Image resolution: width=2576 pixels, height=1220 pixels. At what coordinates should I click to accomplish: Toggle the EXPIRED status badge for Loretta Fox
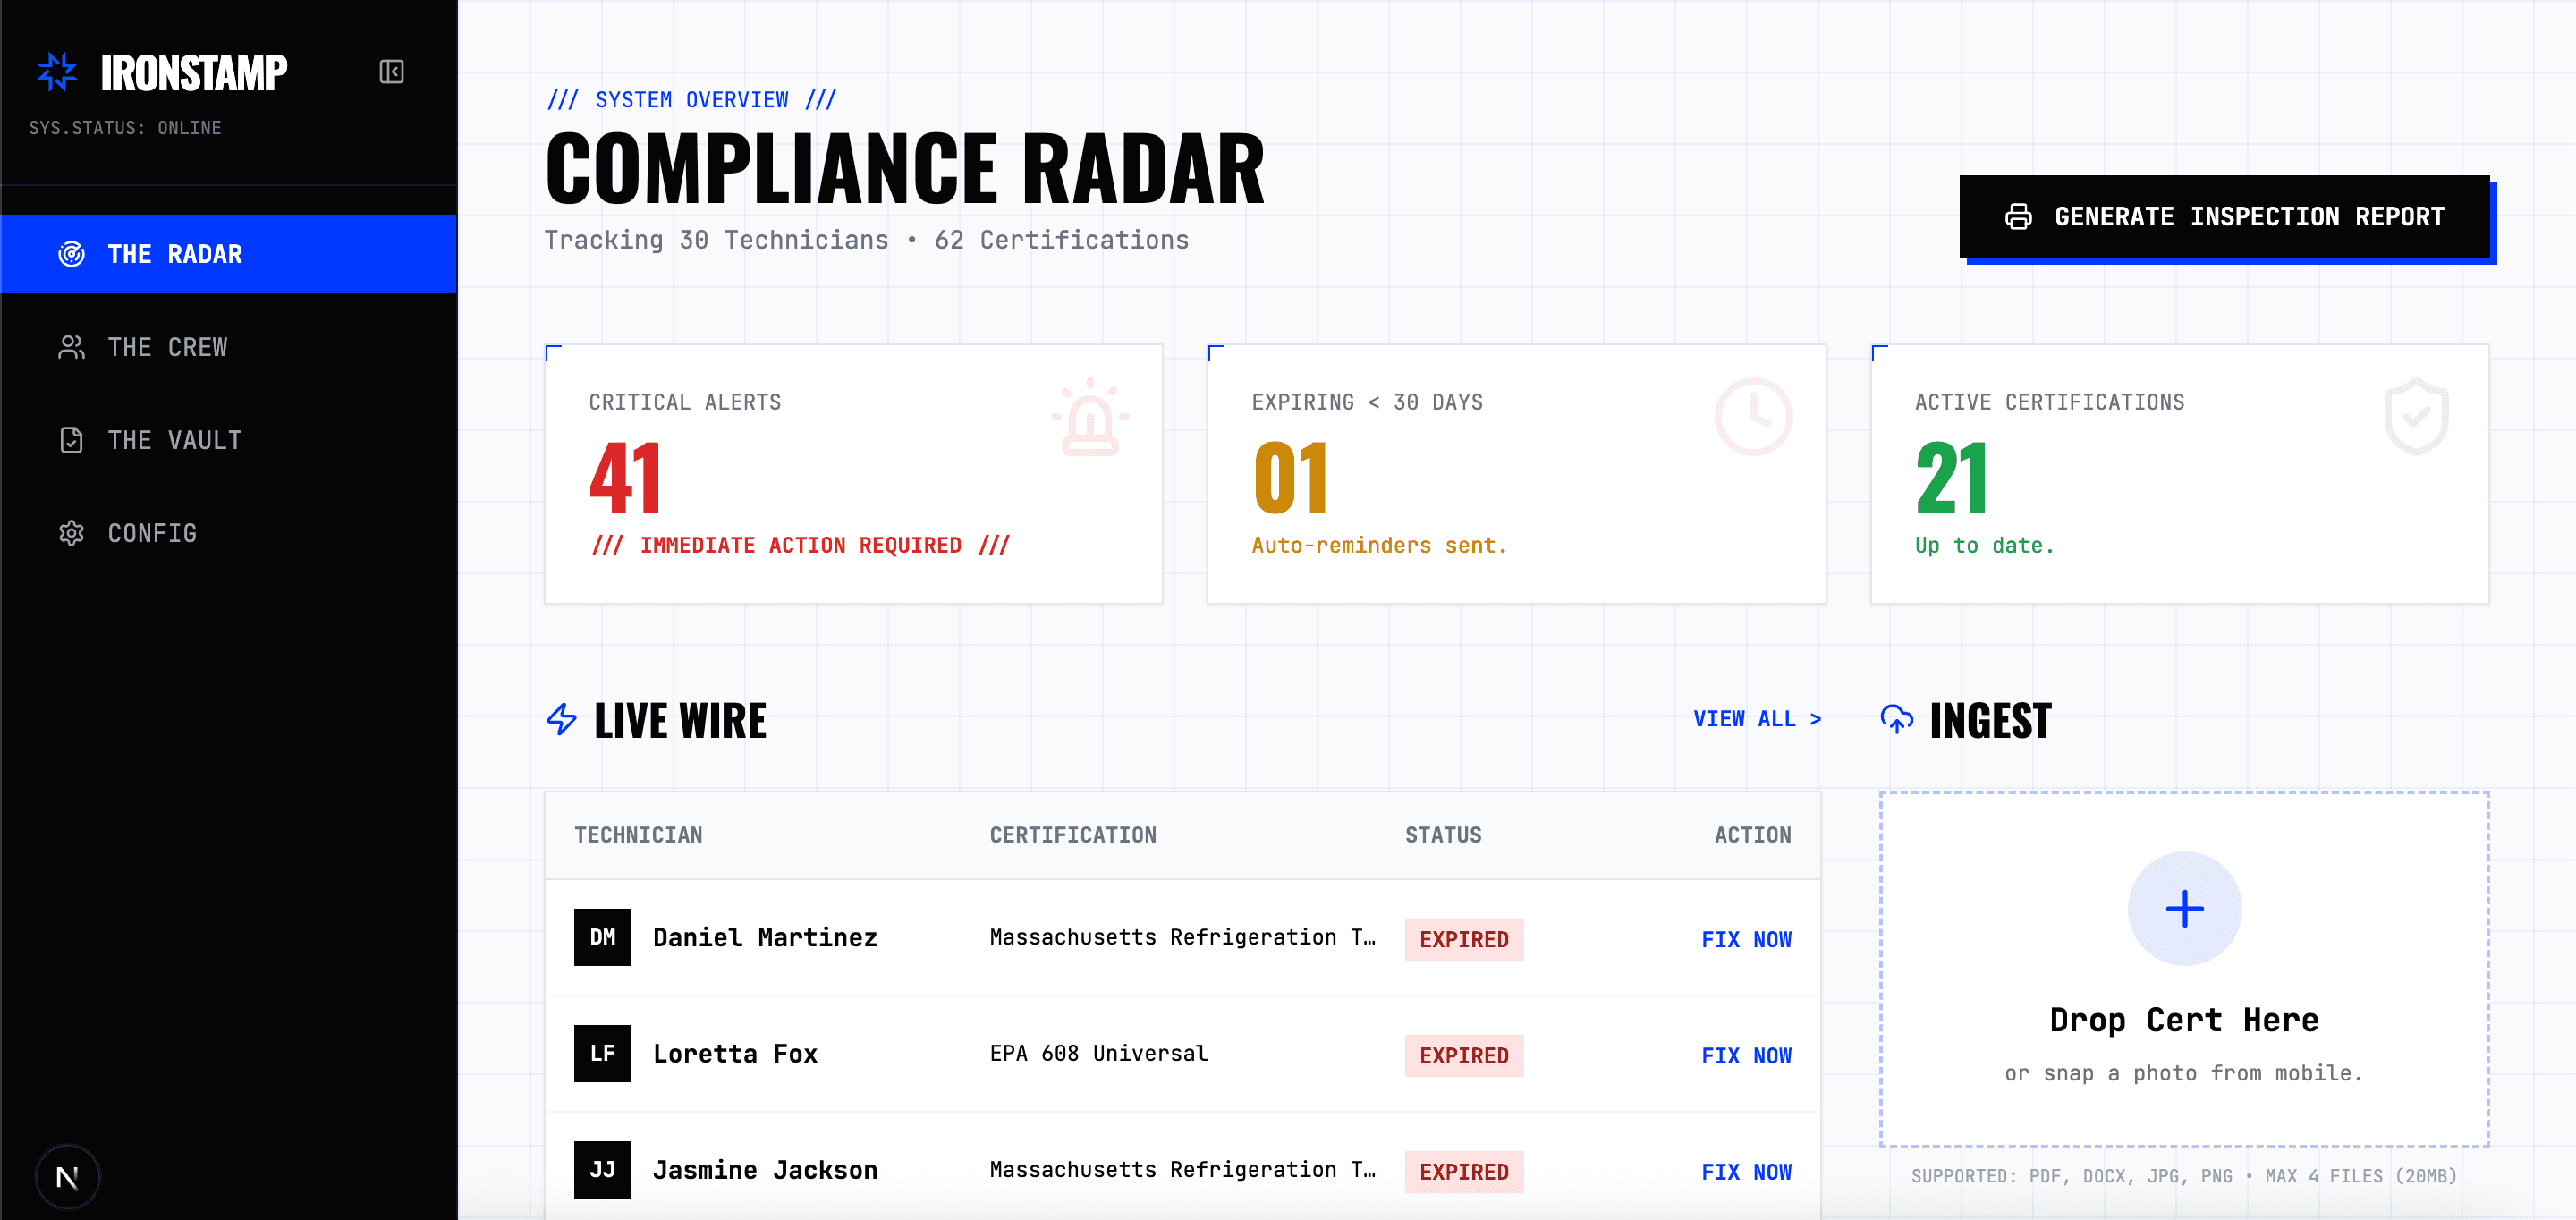click(x=1463, y=1055)
